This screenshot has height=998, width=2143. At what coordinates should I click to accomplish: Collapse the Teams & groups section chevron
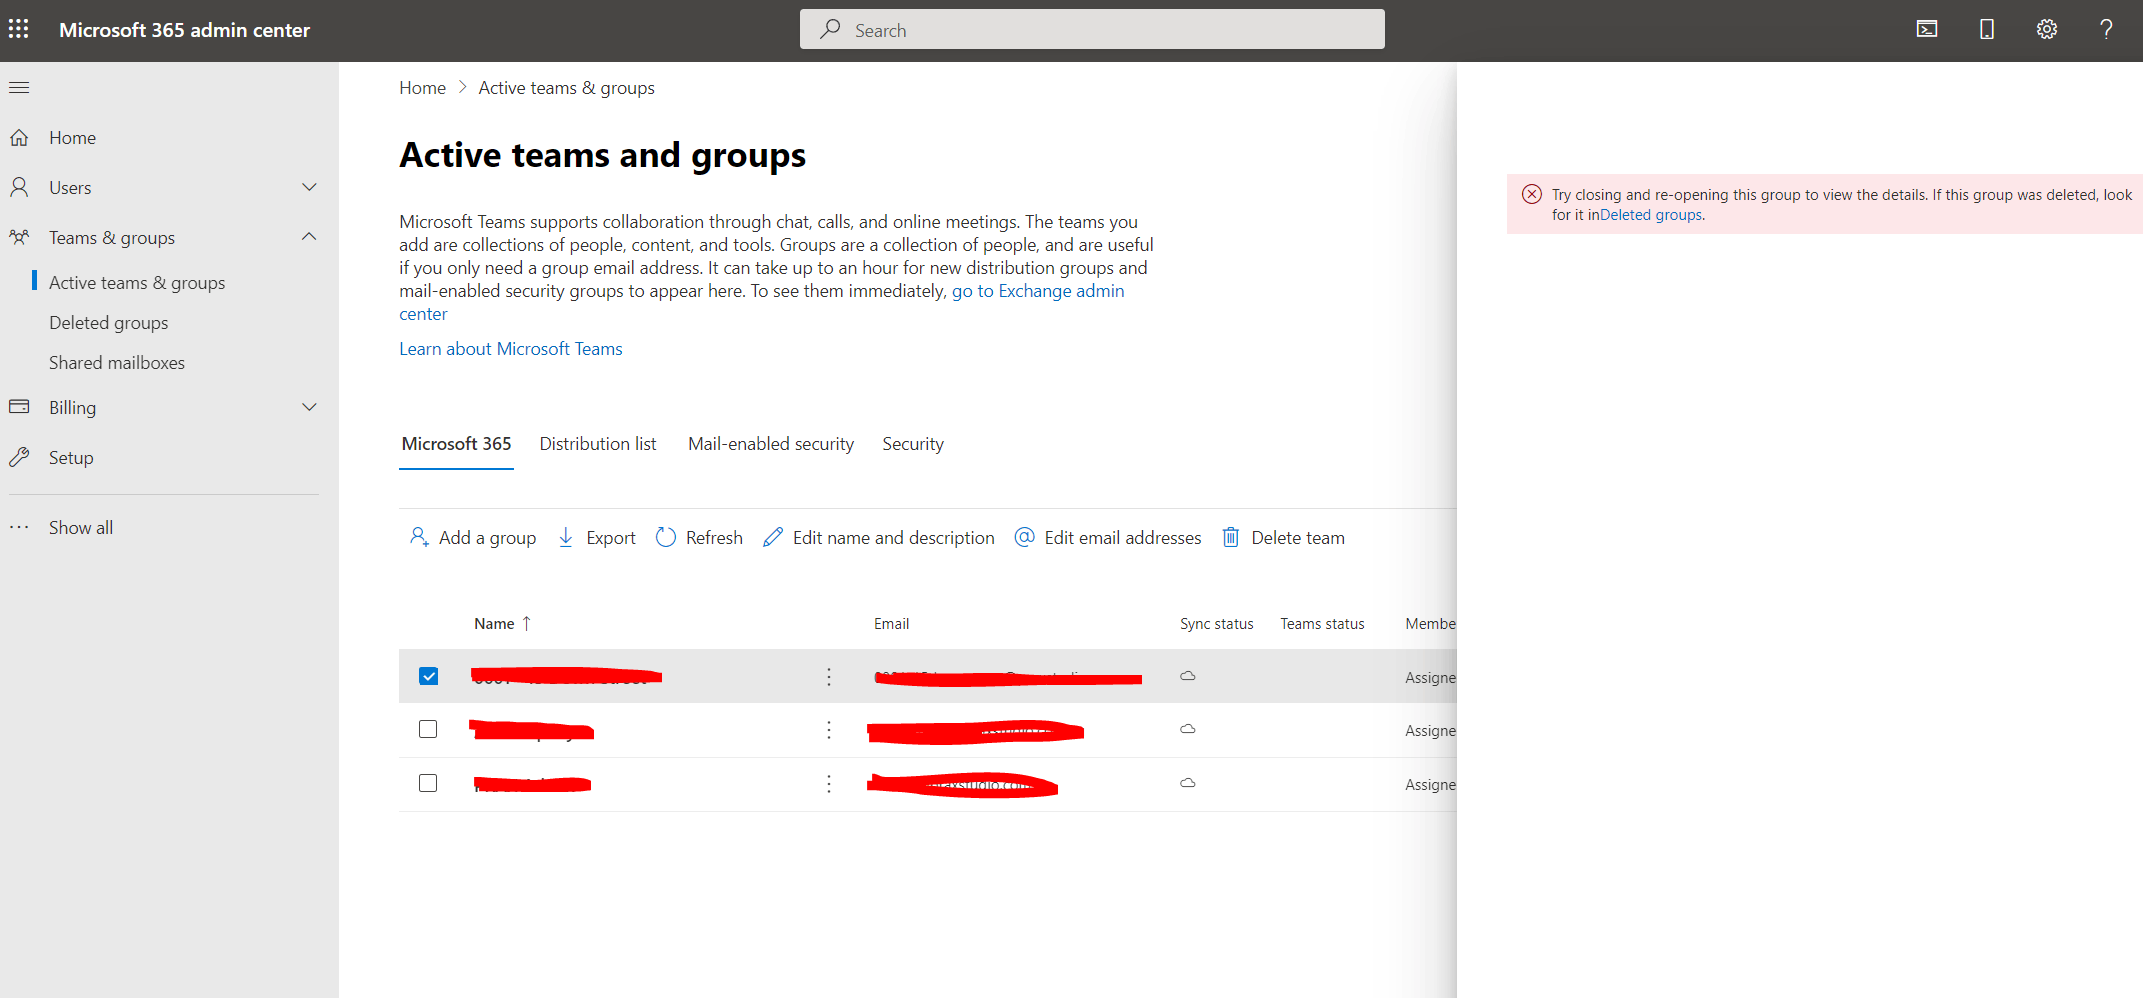tap(310, 237)
